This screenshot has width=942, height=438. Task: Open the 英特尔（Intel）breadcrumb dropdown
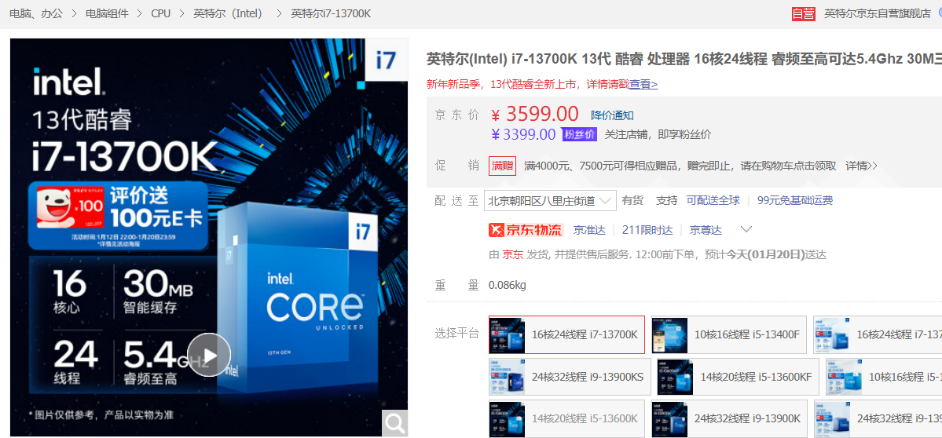tap(228, 13)
